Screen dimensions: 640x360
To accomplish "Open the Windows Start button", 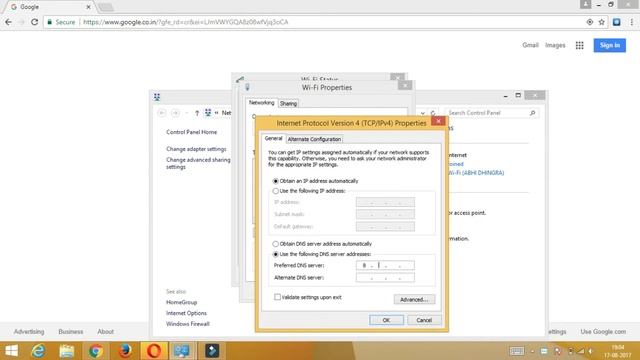I will 11,351.
